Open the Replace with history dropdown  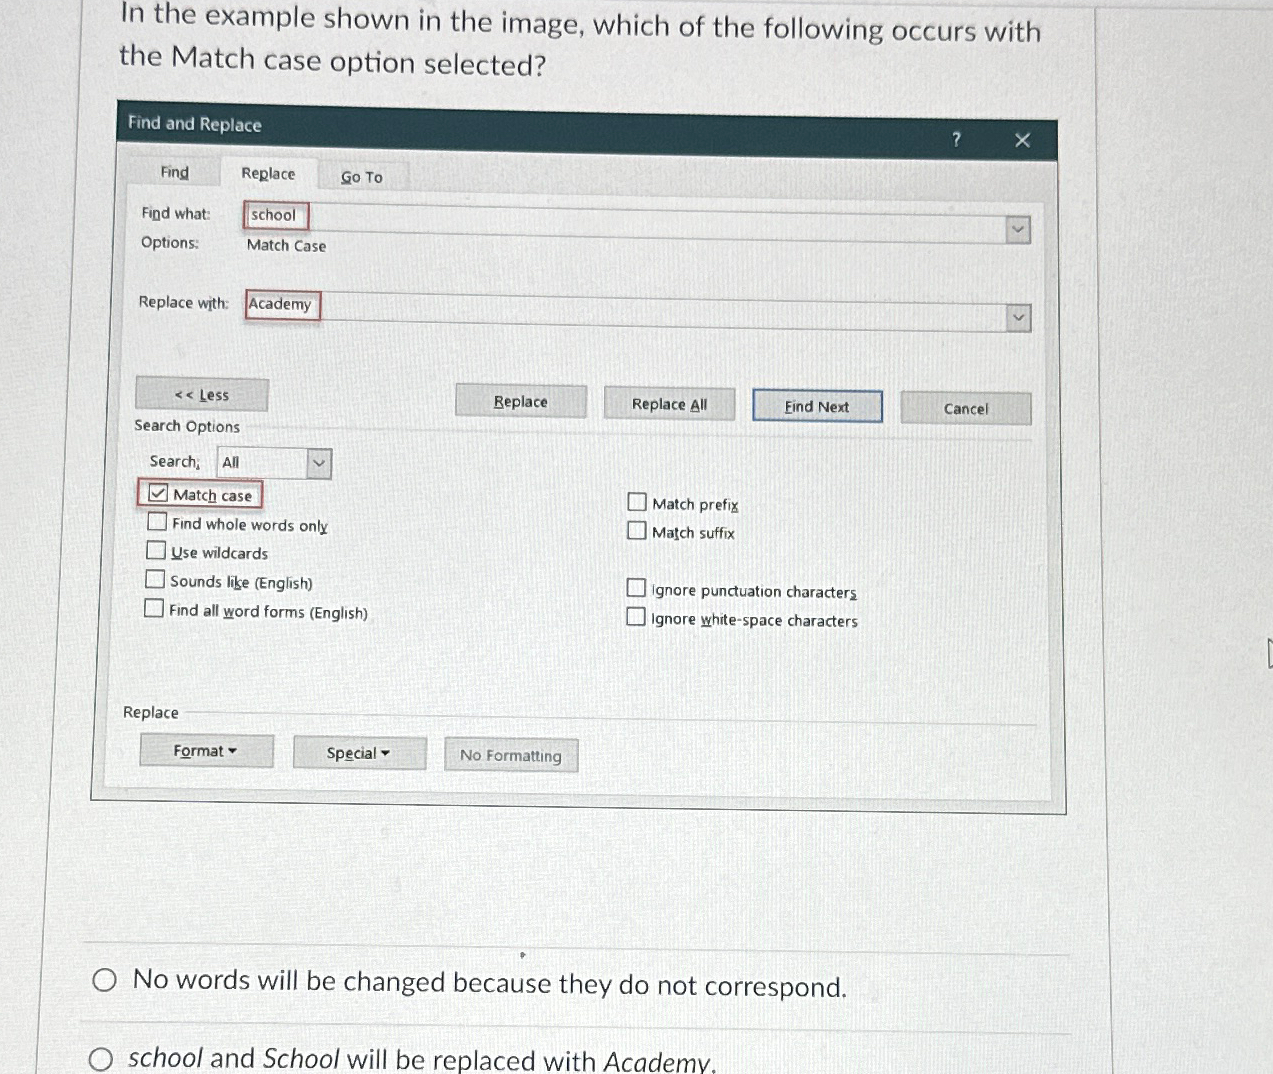[1017, 317]
